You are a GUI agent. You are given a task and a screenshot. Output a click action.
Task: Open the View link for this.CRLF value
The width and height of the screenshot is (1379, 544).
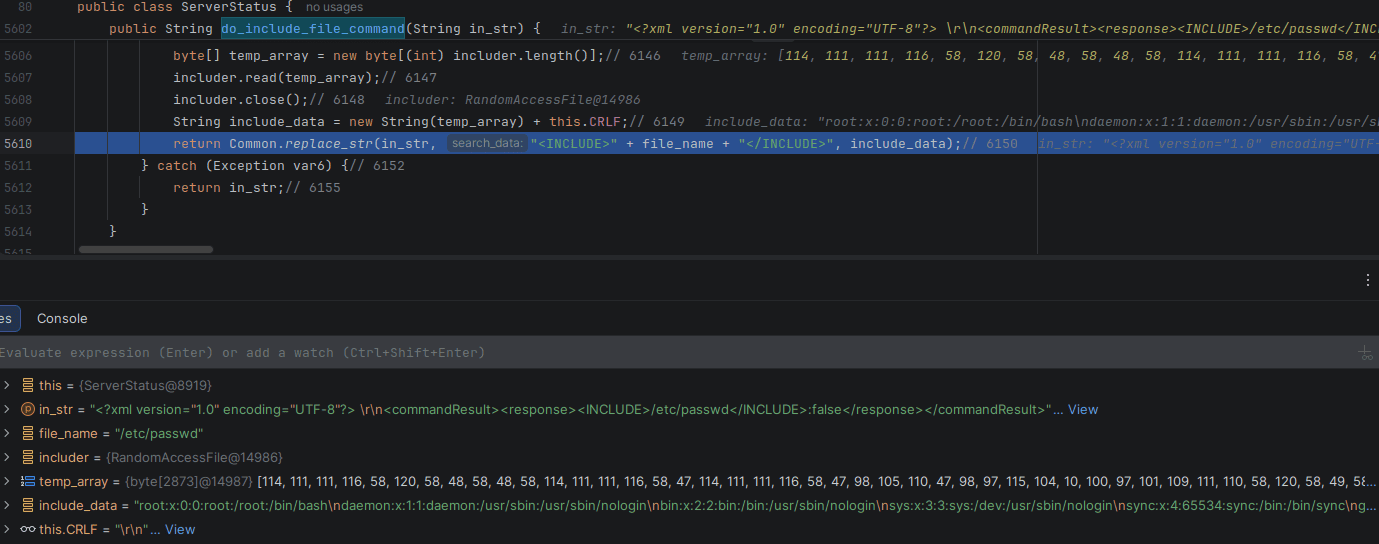[x=180, y=529]
